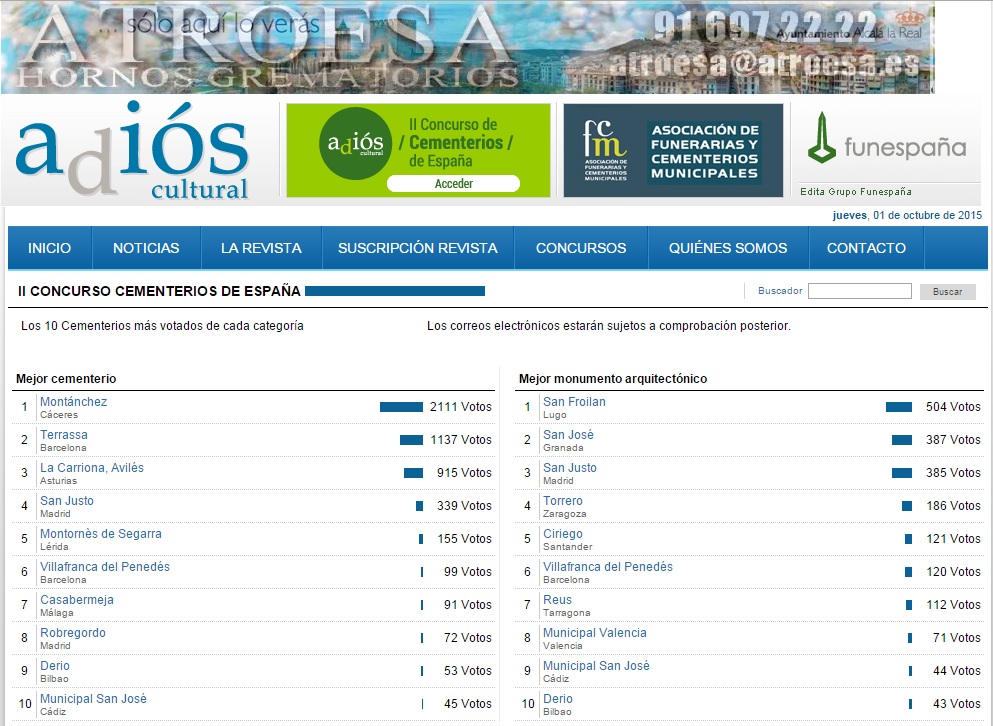Screen dimensions: 993x726
Task: Open LA REVISTA in navigation bar
Action: 261,248
